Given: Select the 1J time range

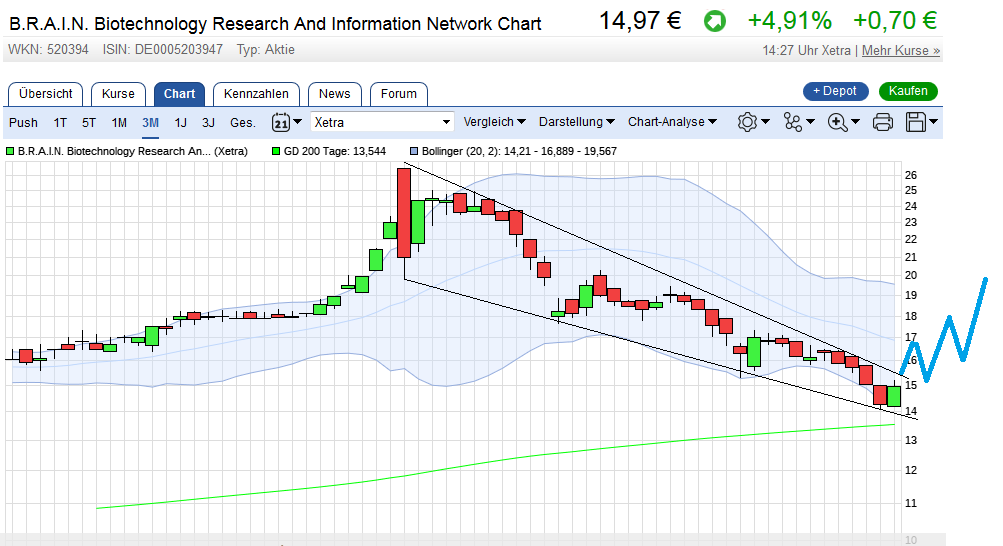Looking at the screenshot, I should (x=181, y=122).
